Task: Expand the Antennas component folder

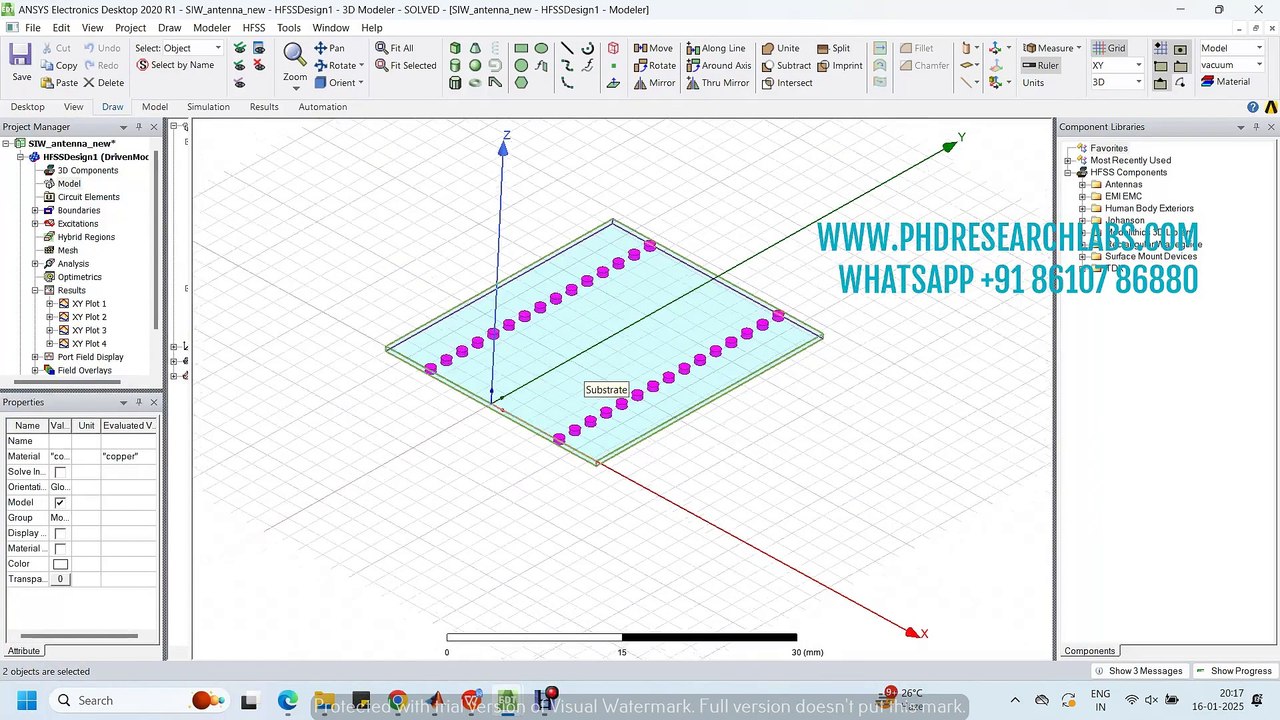Action: [x=1082, y=184]
